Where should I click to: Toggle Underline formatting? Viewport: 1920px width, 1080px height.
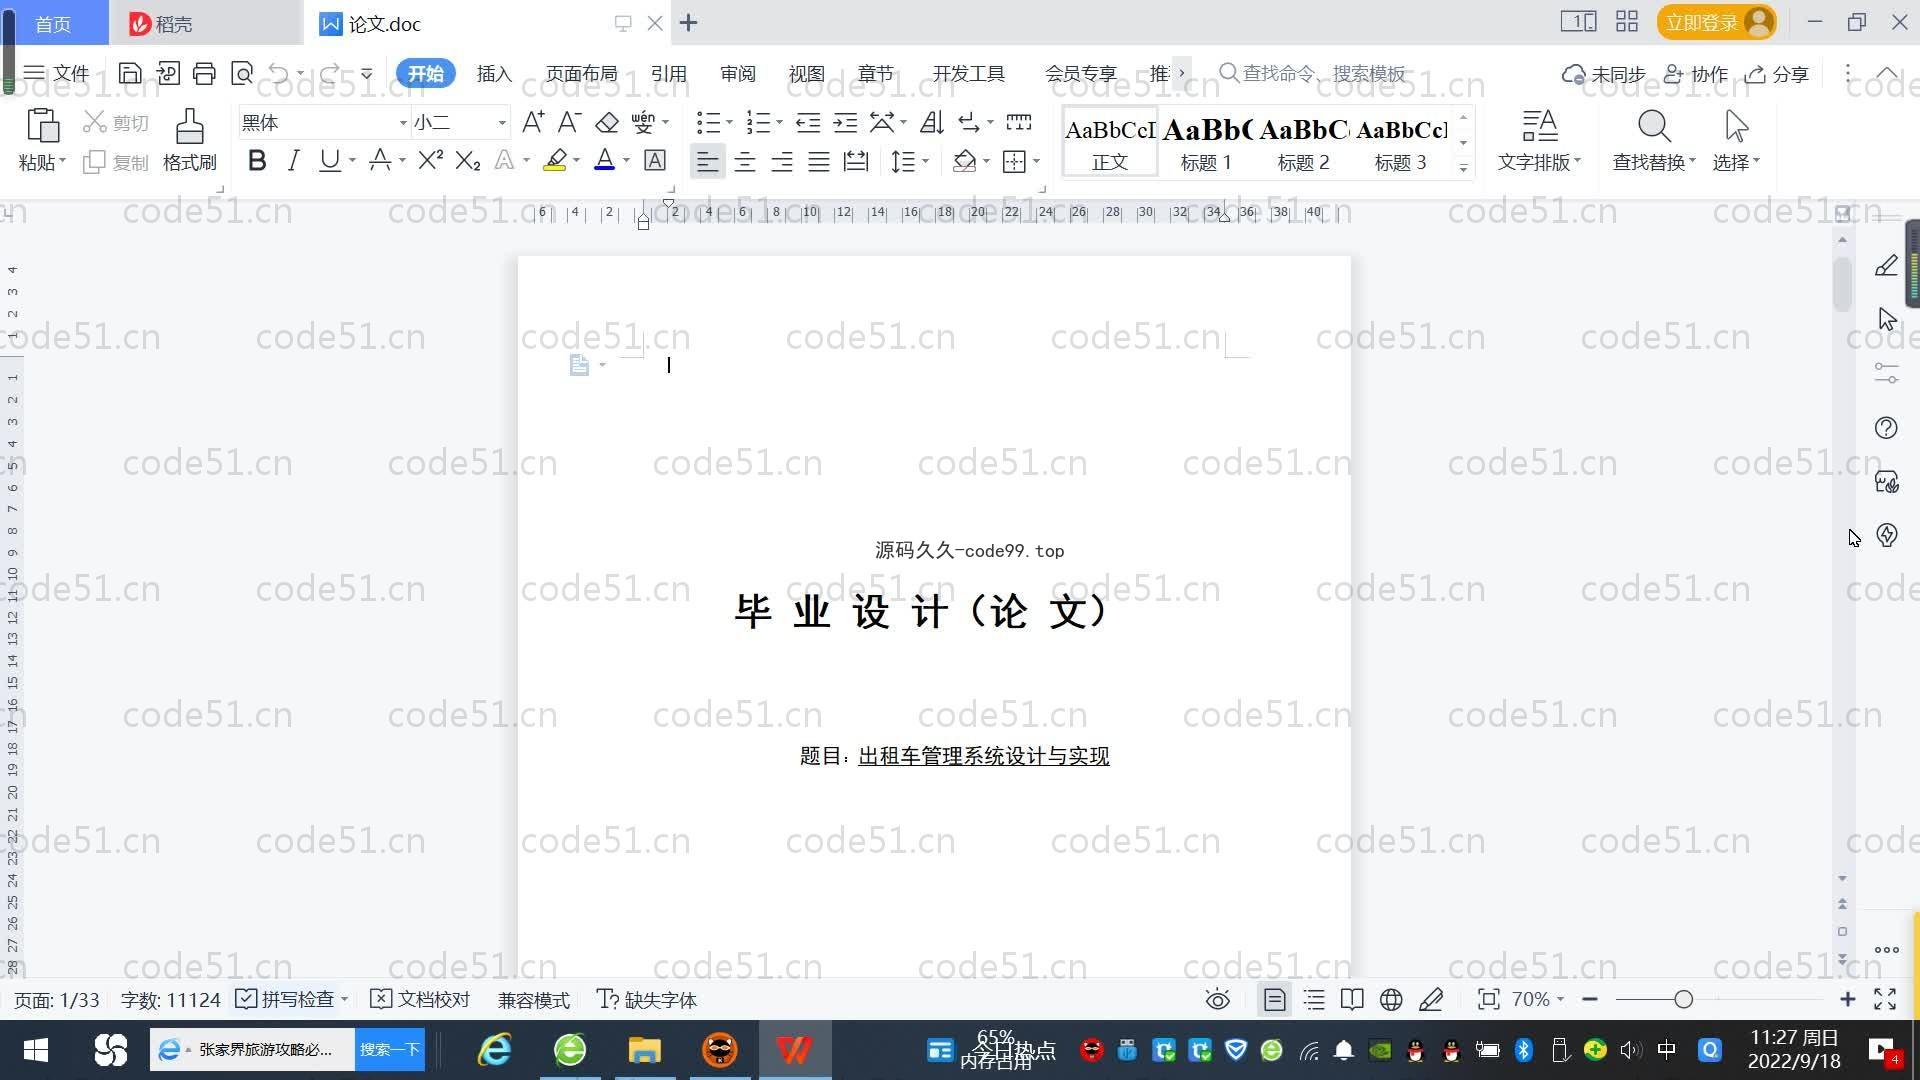point(329,160)
